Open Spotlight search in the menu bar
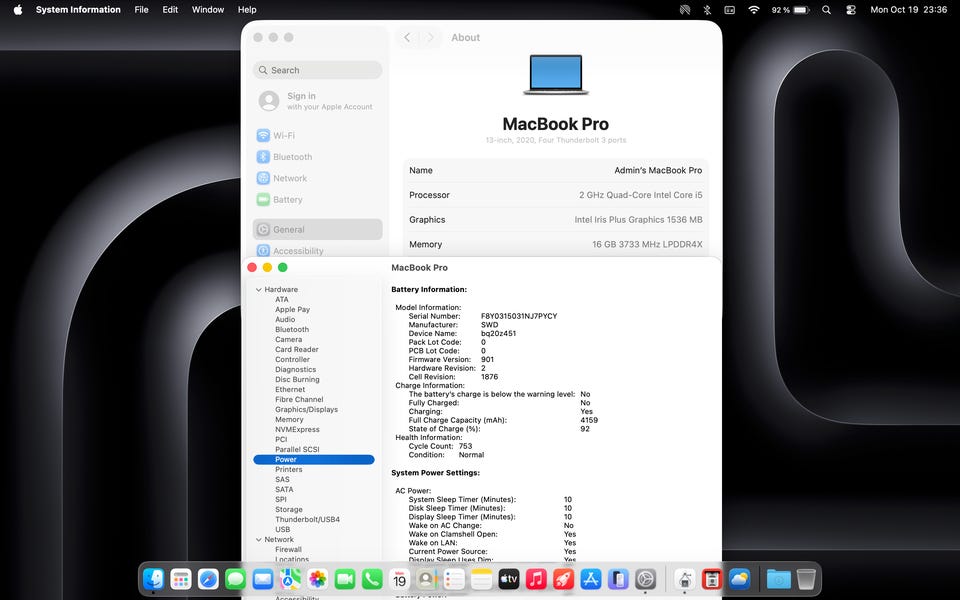This screenshot has width=960, height=600. tap(827, 10)
